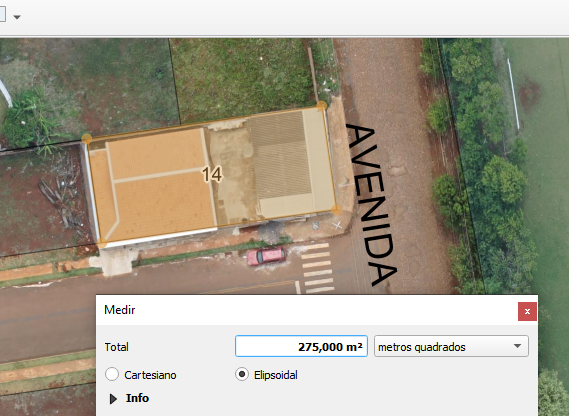This screenshot has height=416, width=569.
Task: Close the Medir dialog with red X
Action: click(527, 311)
